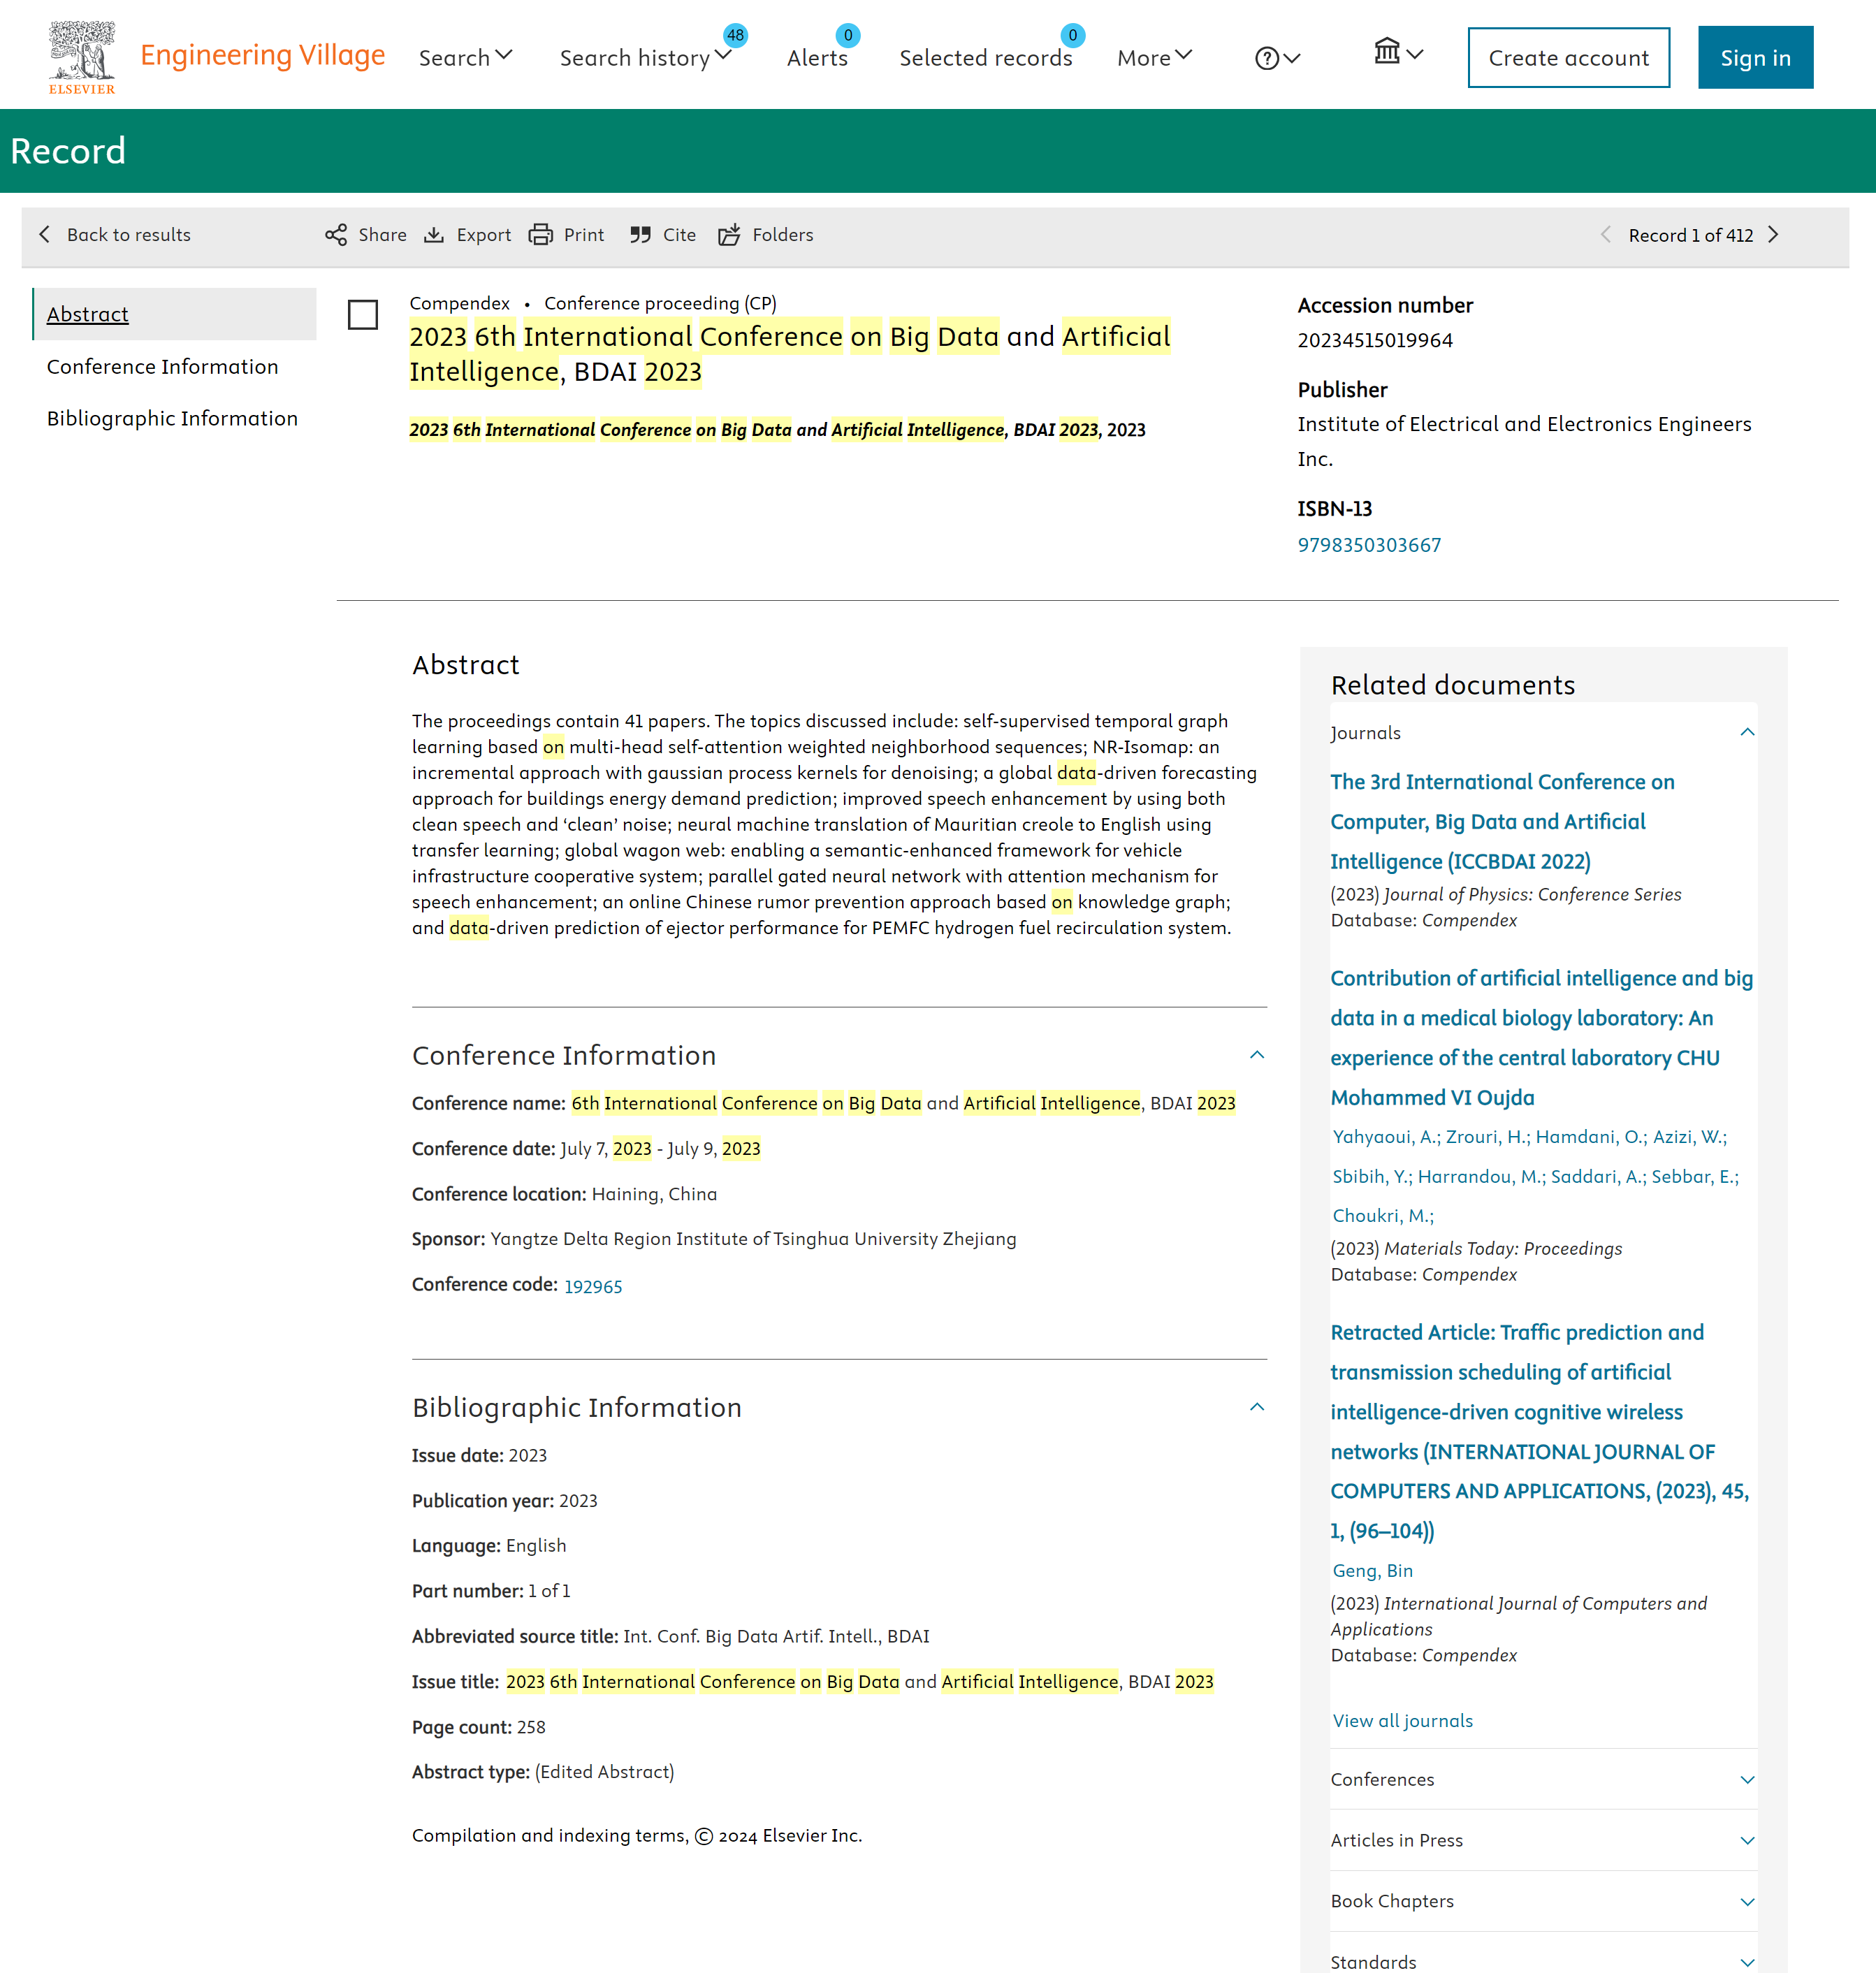
Task: Click the Cite toolbar label
Action: pos(679,235)
